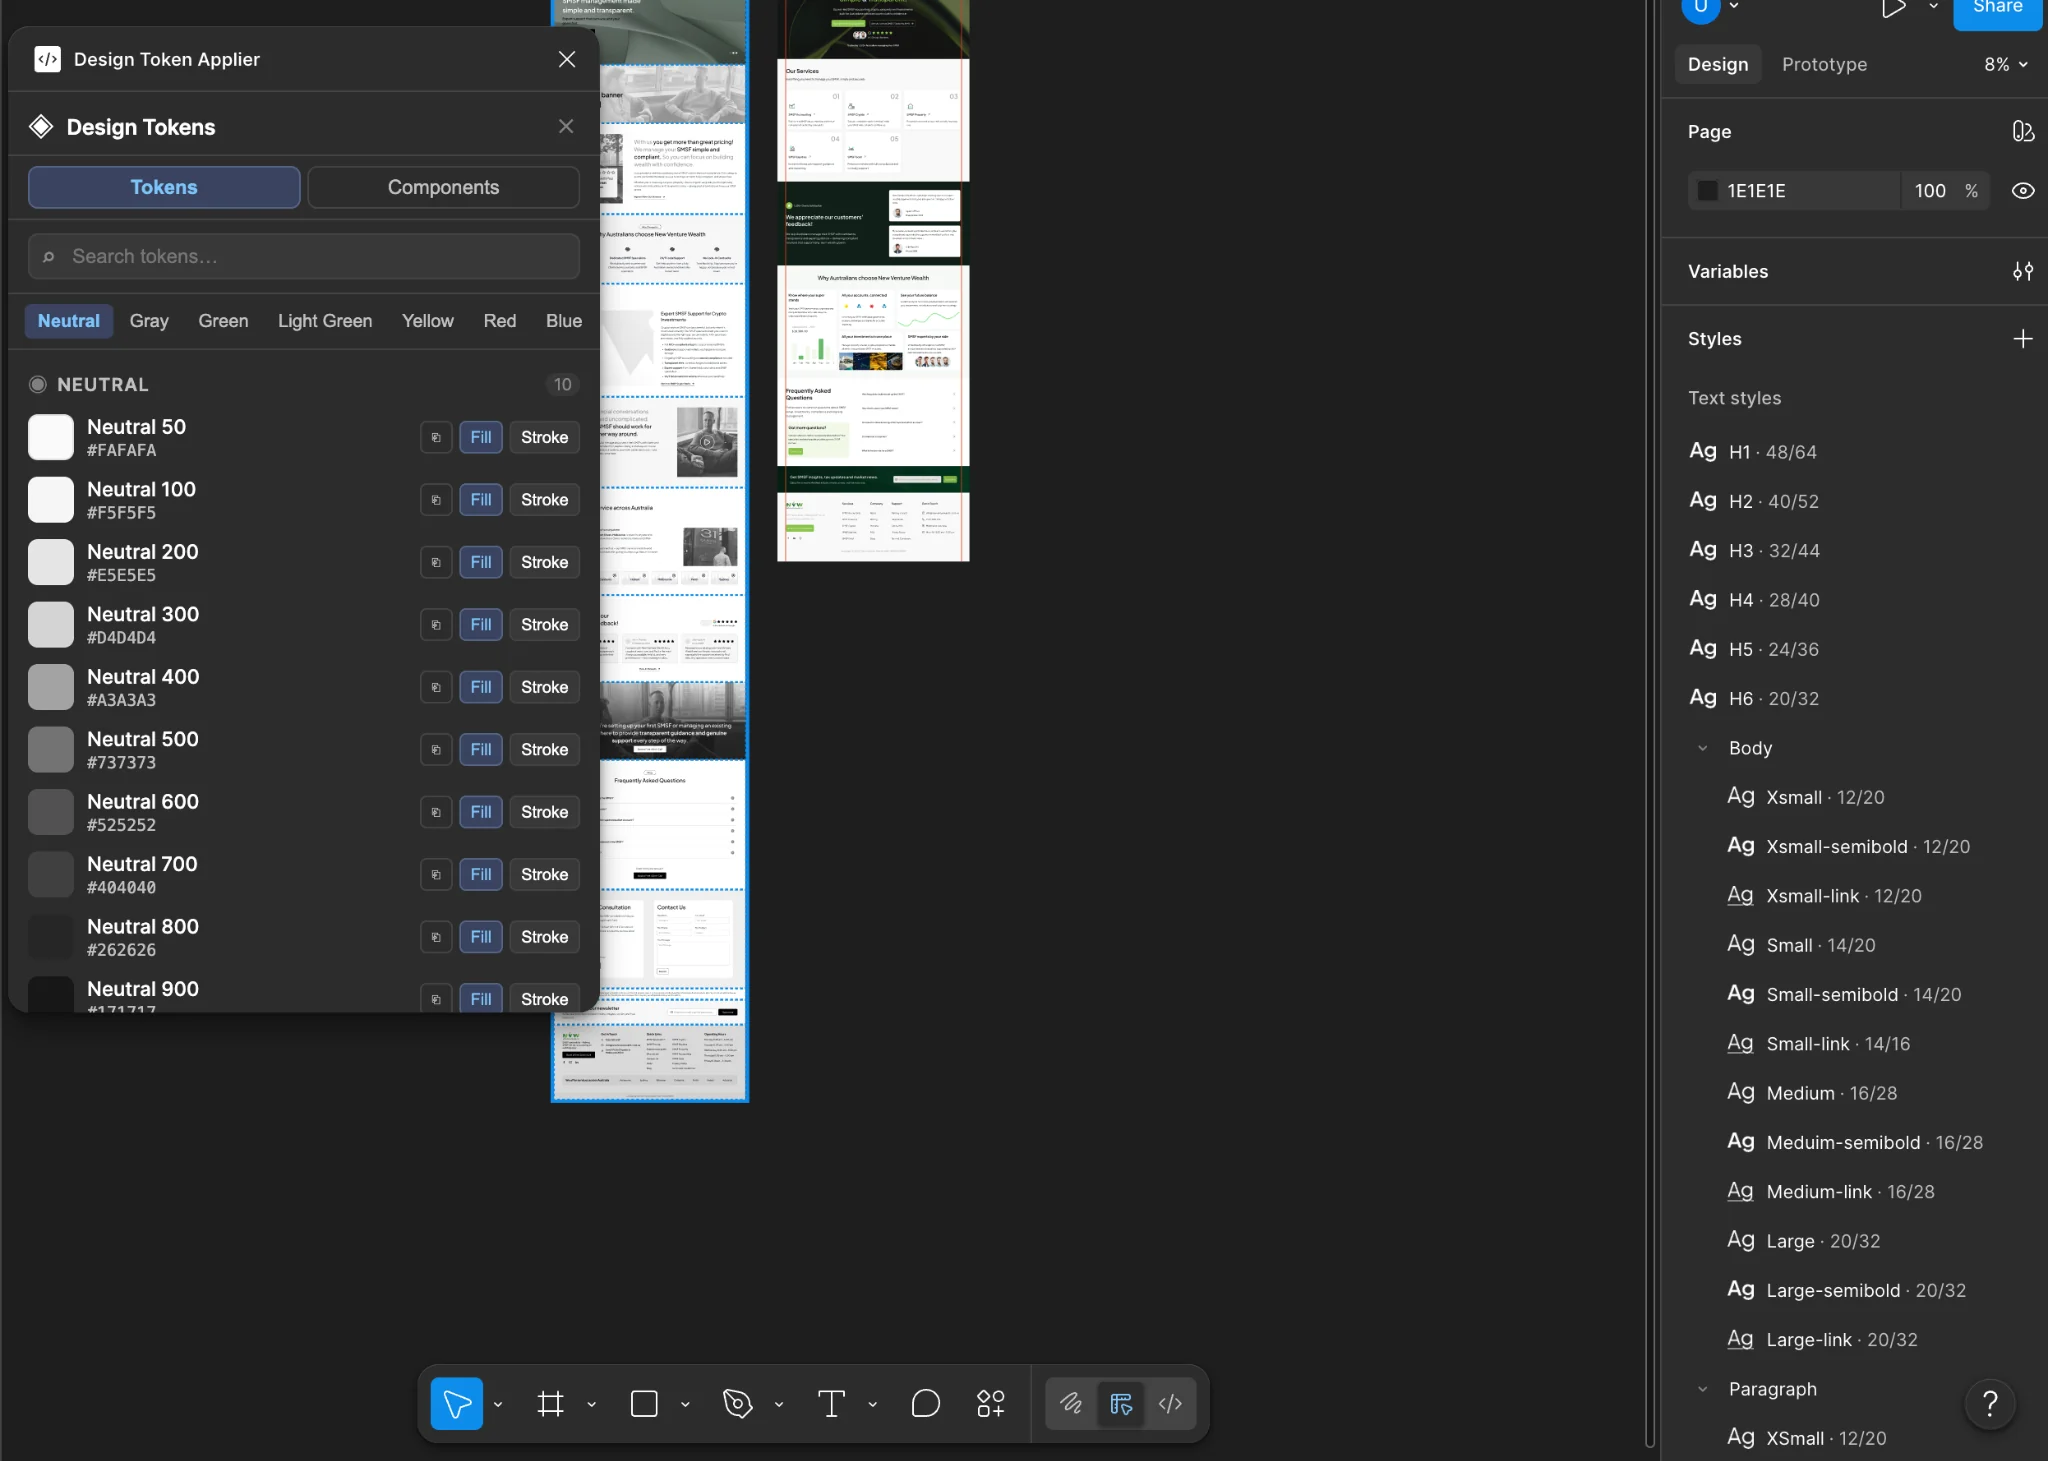The width and height of the screenshot is (2048, 1461).
Task: Select the Text tool
Action: tap(831, 1403)
